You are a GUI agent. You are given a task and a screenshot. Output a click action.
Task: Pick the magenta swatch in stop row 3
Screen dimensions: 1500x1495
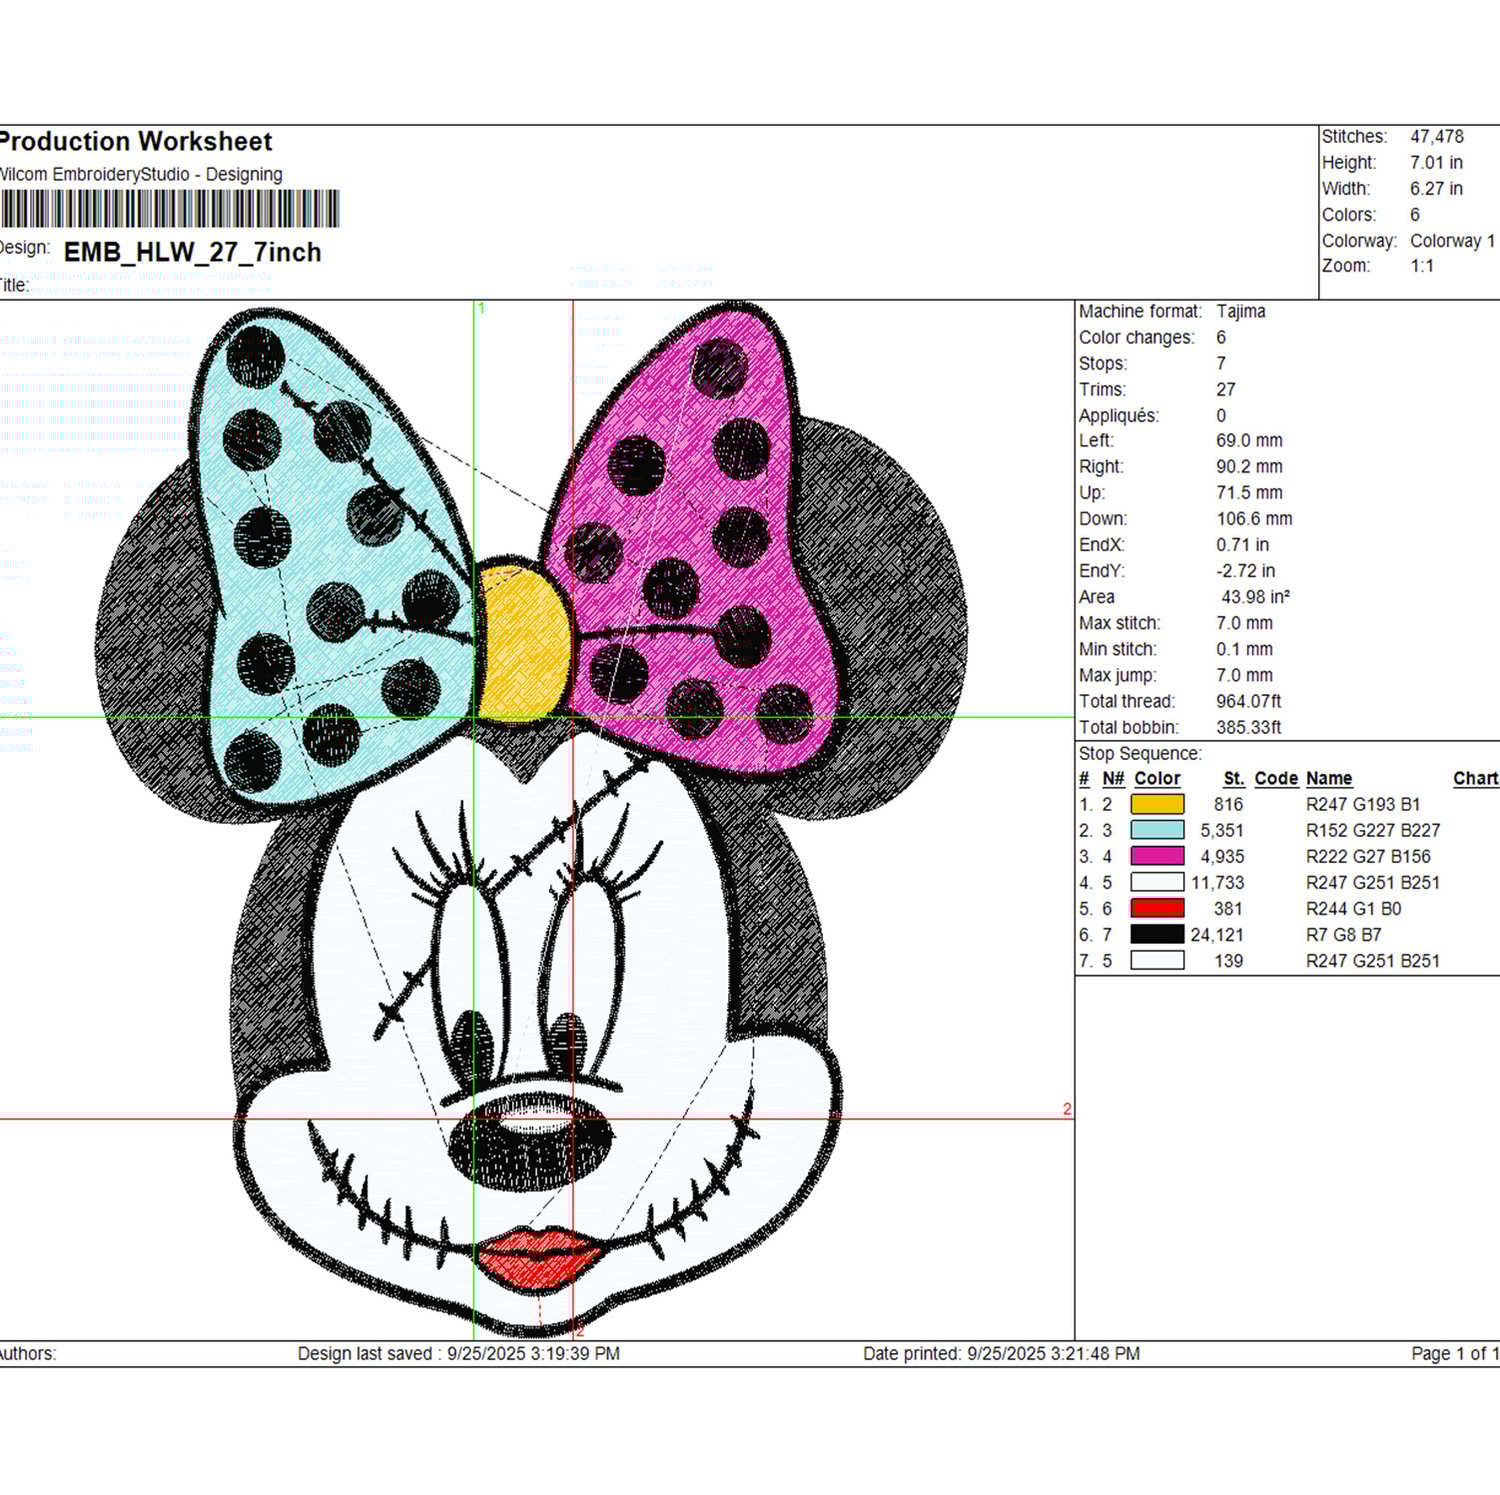tap(1157, 856)
